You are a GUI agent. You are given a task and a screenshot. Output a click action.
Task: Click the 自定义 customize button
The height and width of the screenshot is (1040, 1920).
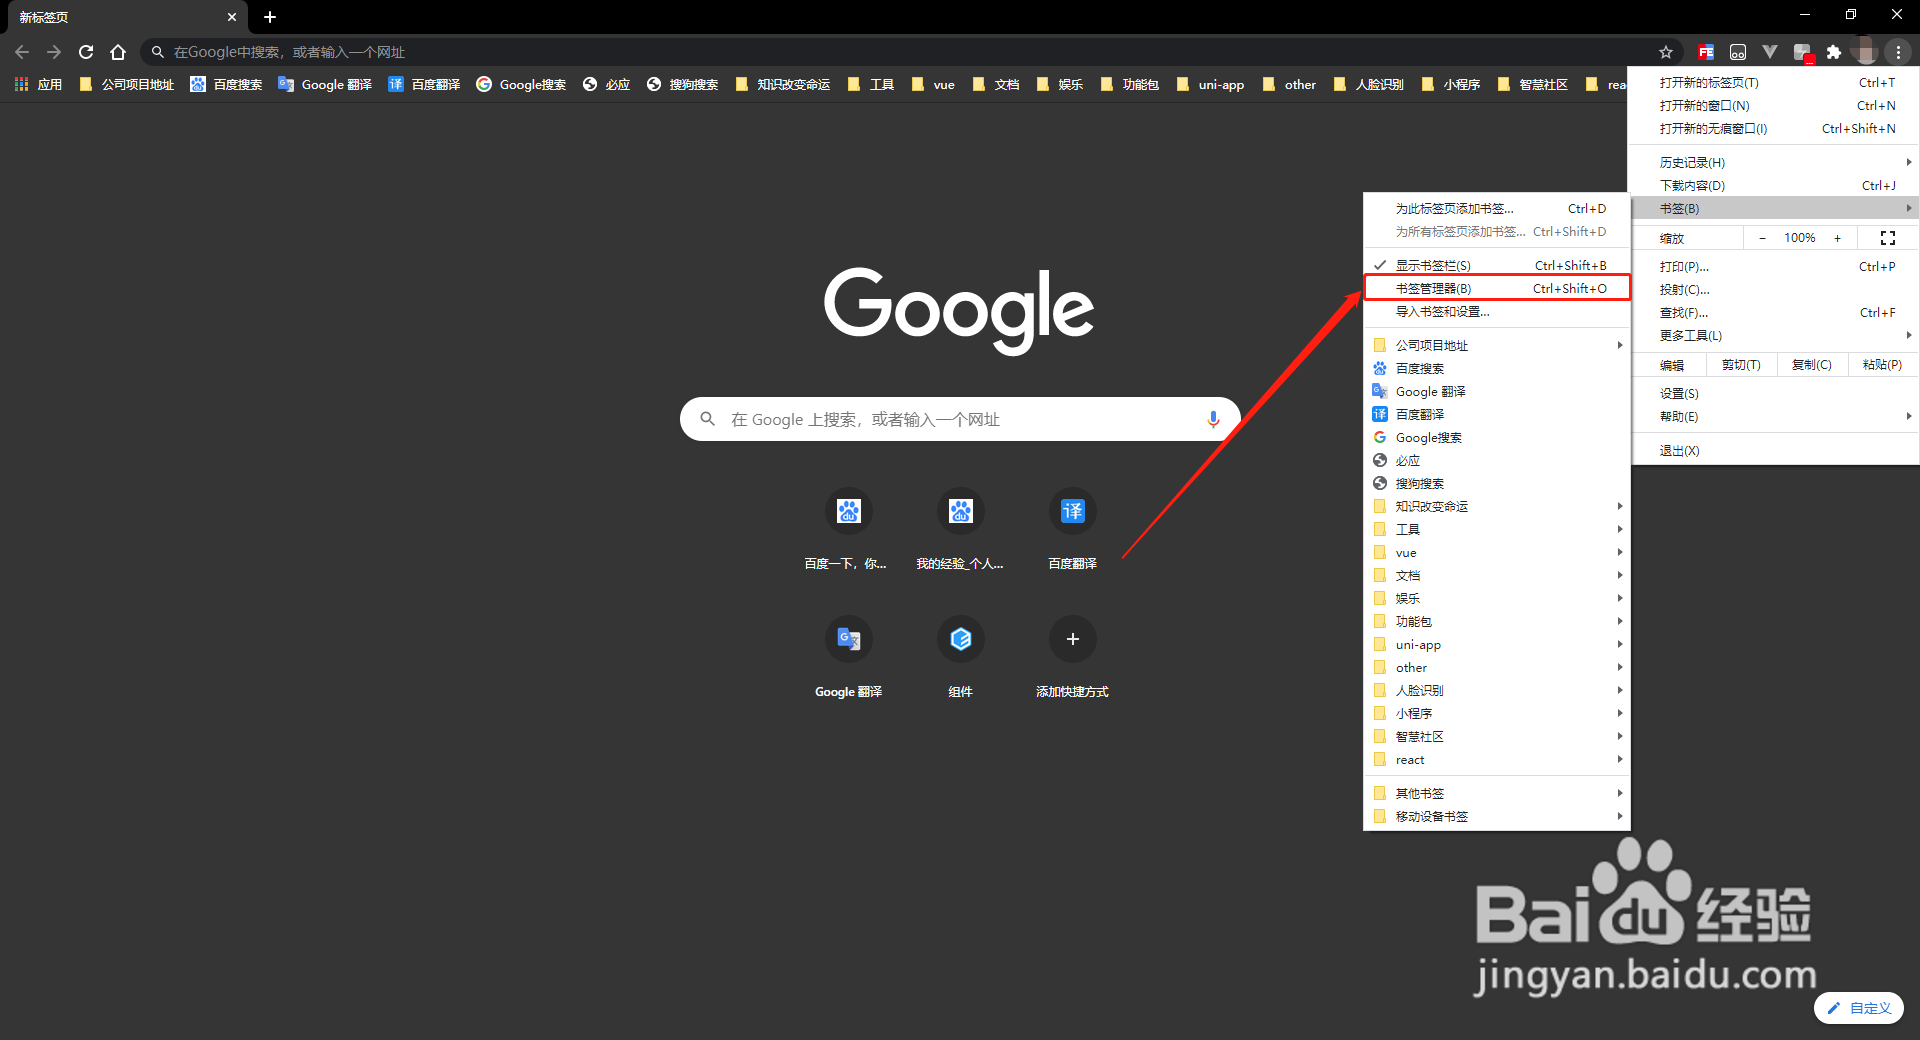1859,1008
